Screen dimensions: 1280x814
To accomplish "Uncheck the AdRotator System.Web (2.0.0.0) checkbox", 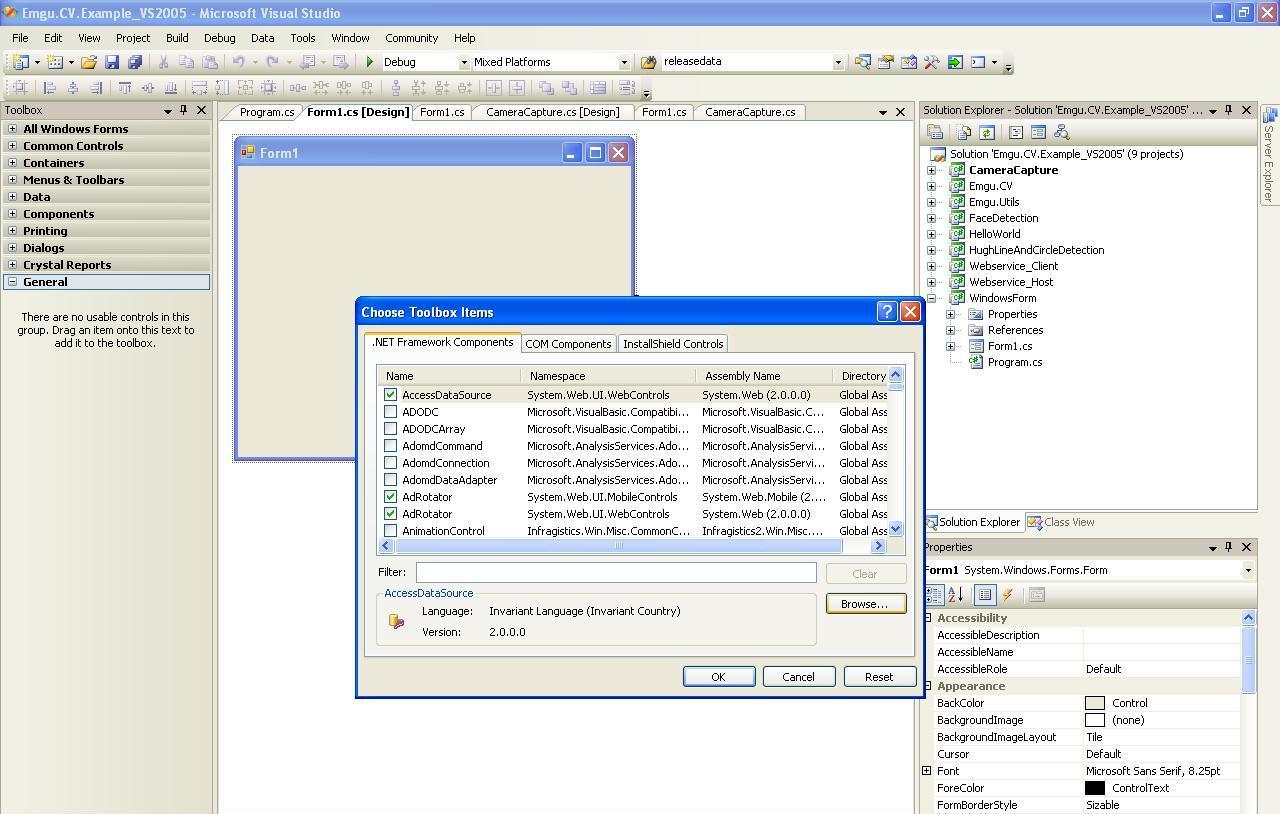I will coord(390,514).
